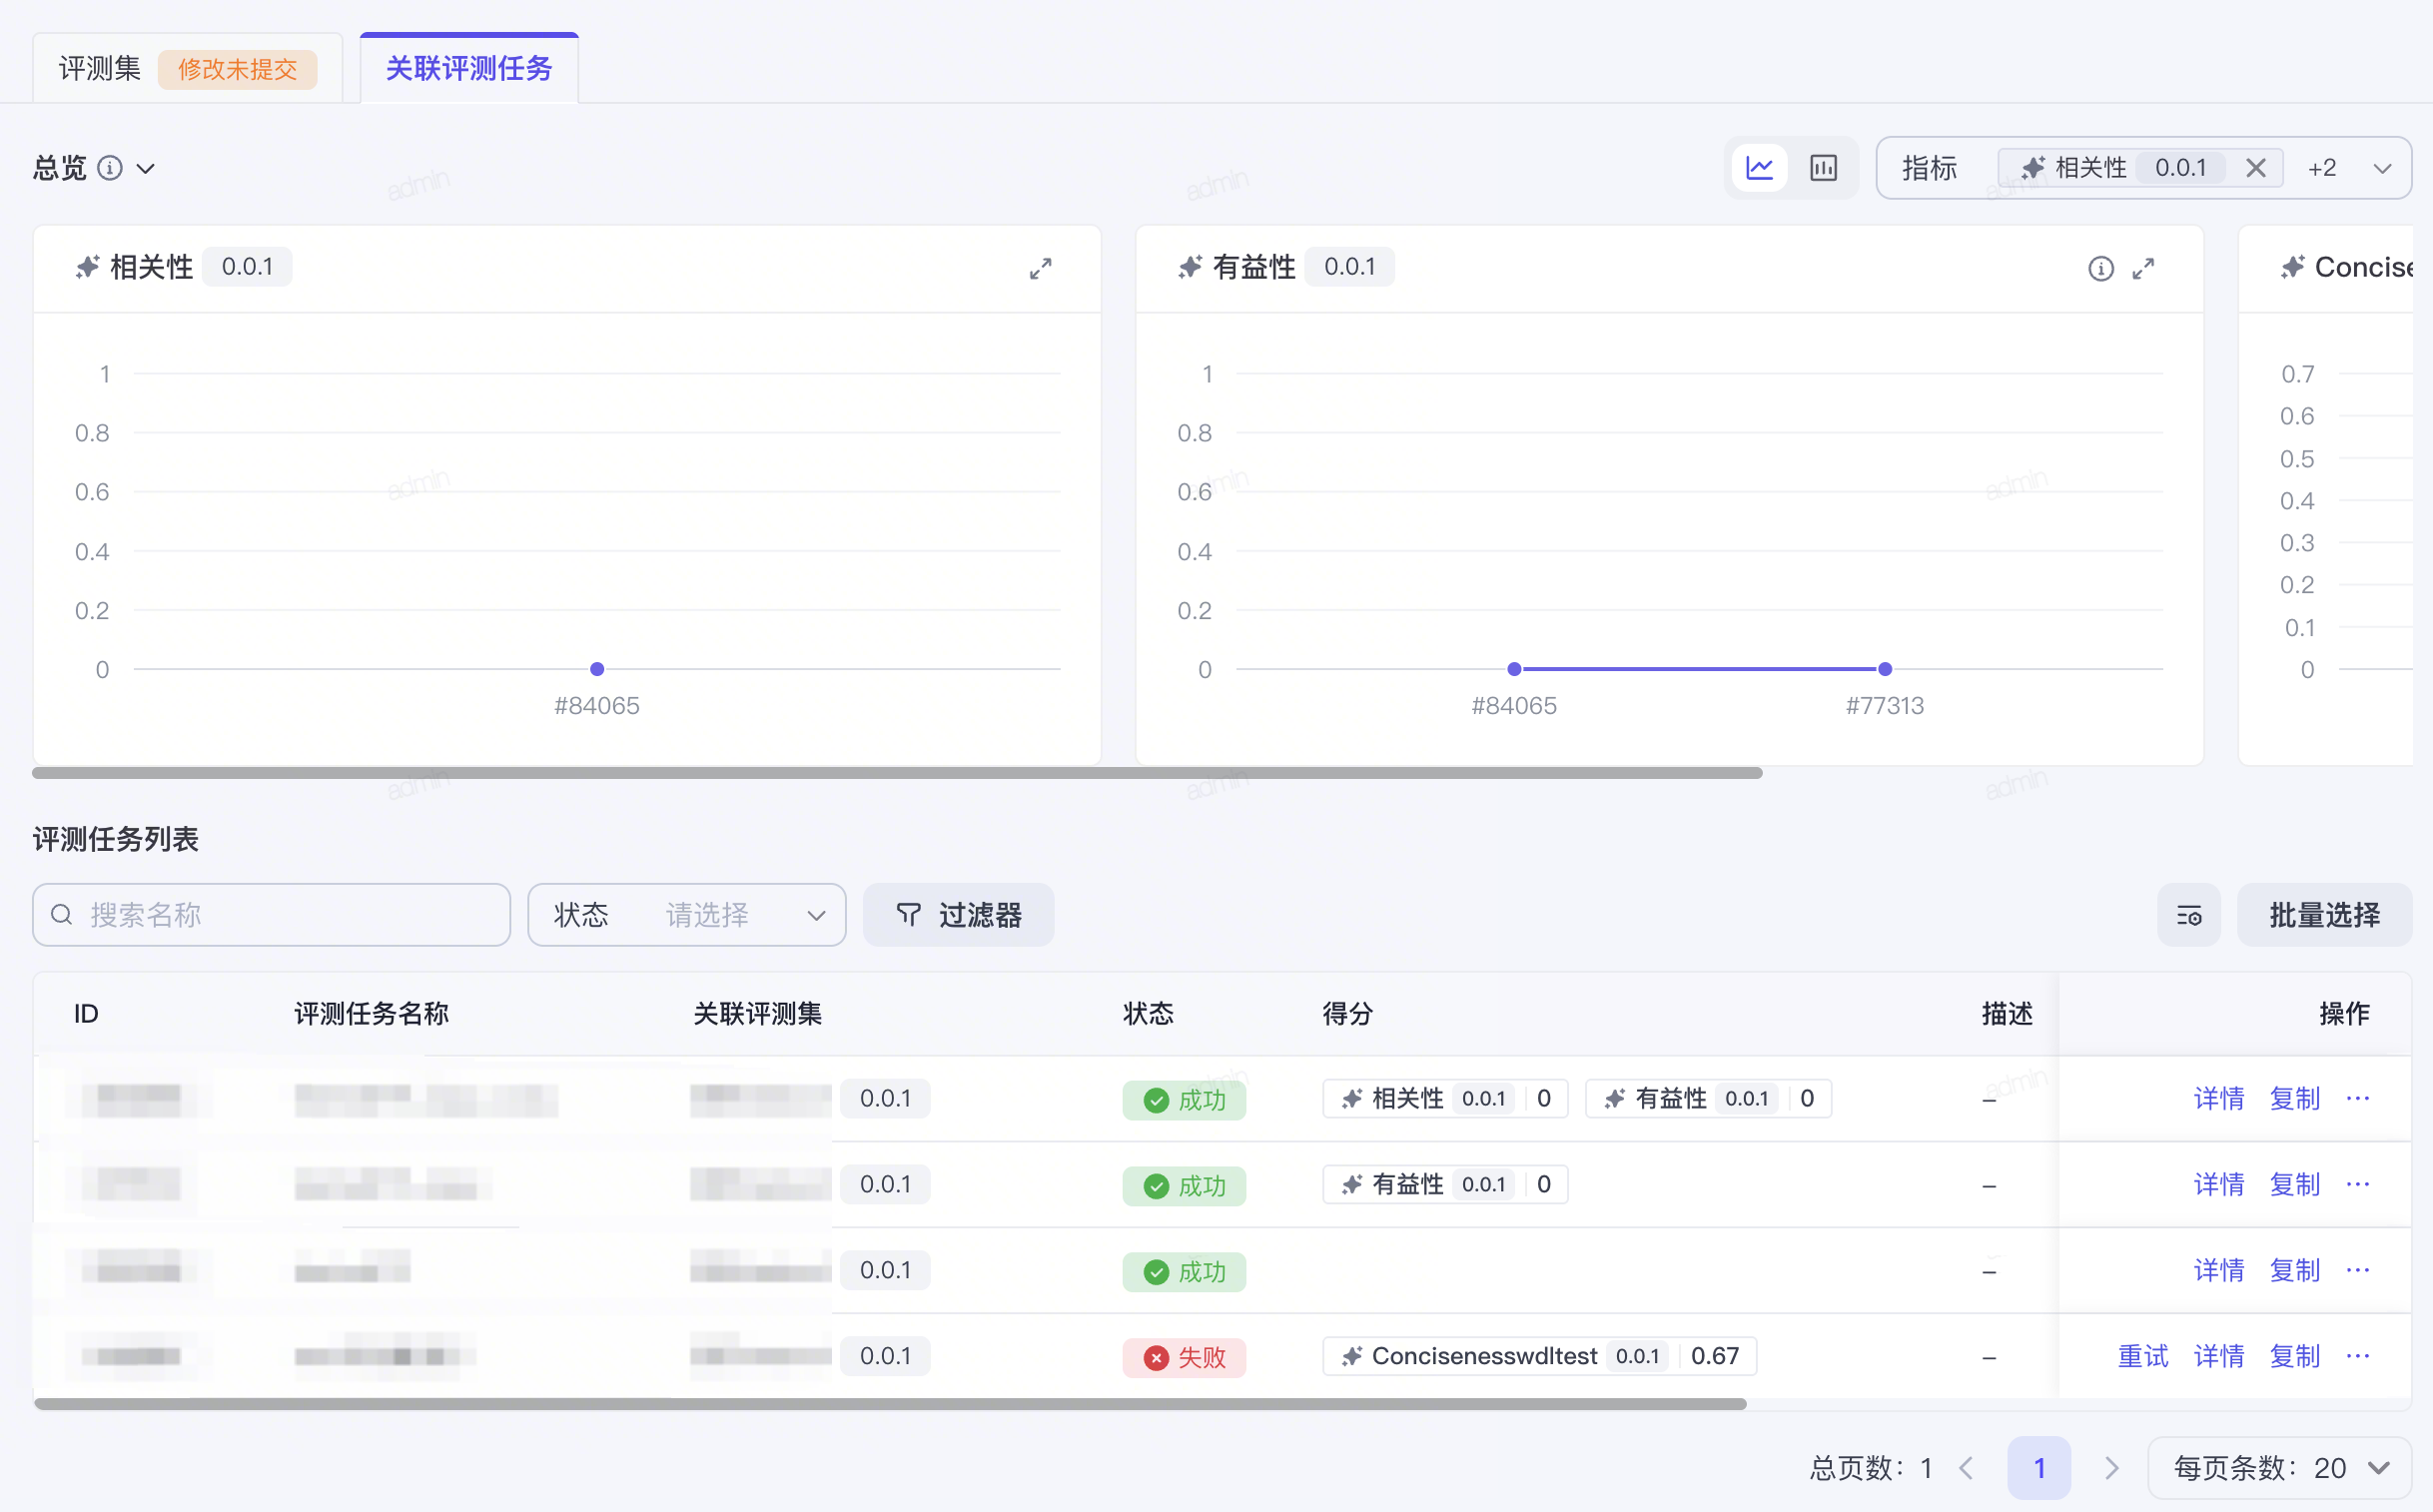Open the 状态 filter dropdown
2433x1512 pixels.
pos(686,915)
